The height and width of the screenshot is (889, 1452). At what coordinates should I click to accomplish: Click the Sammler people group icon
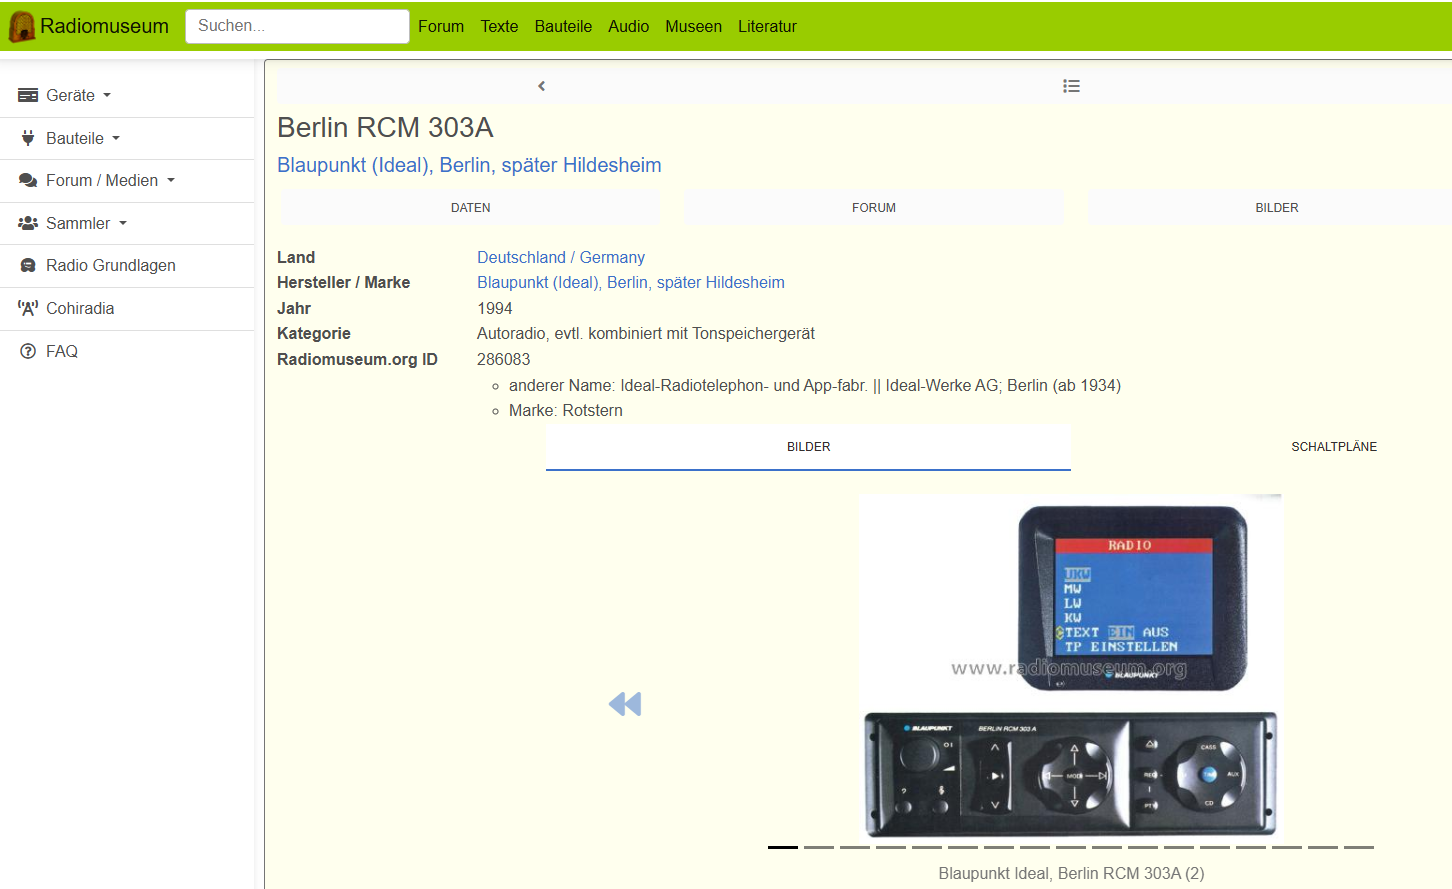point(28,223)
